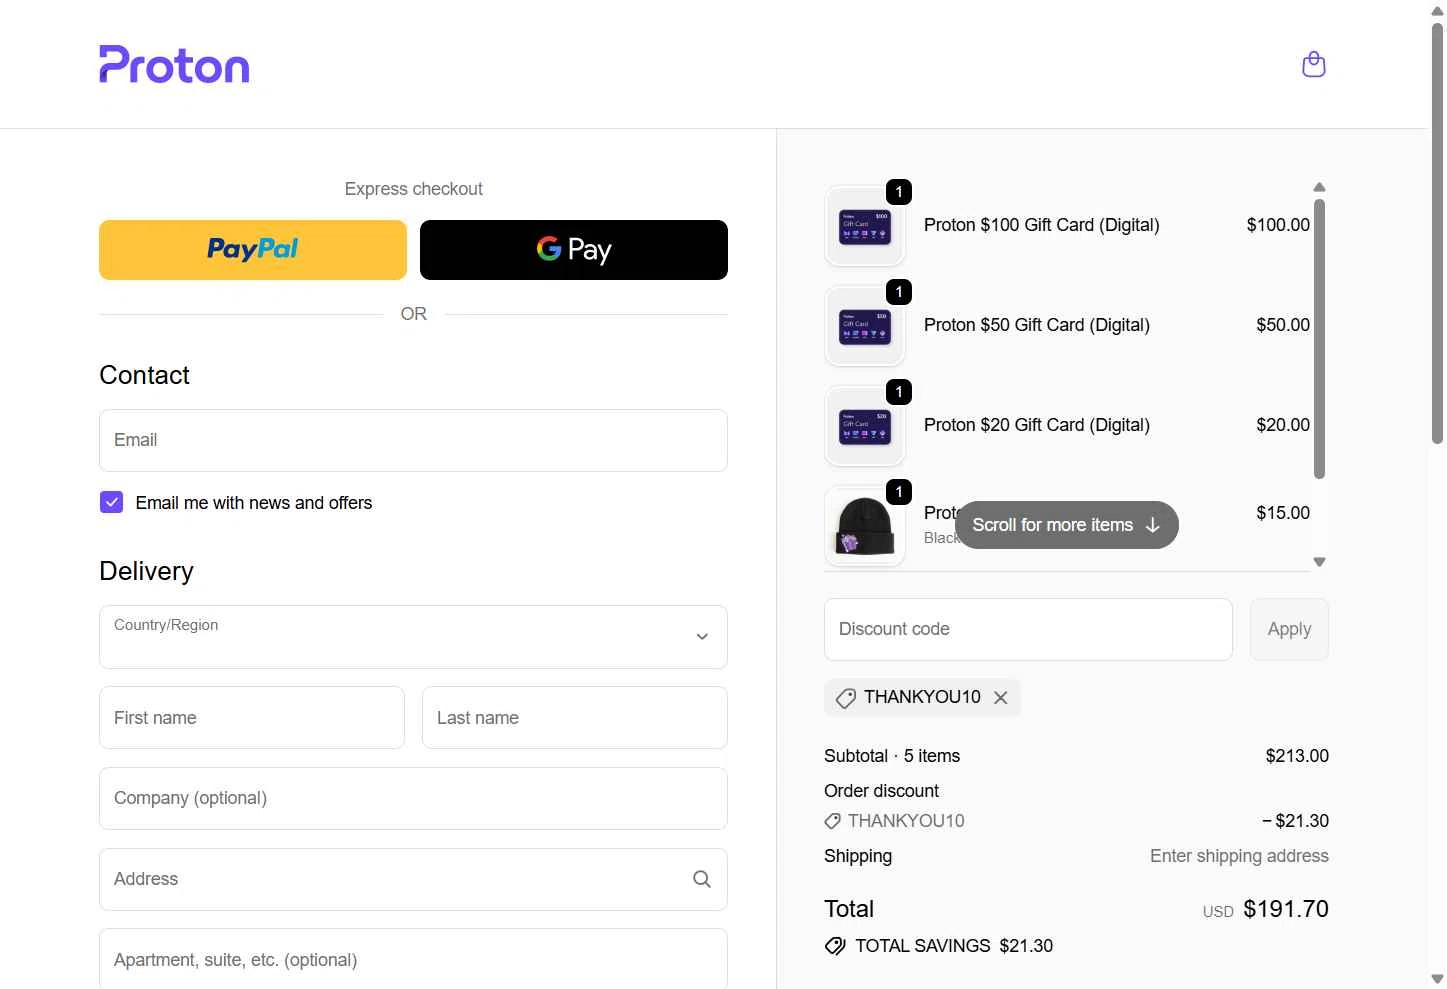Pay with PayPal express checkout

[253, 250]
